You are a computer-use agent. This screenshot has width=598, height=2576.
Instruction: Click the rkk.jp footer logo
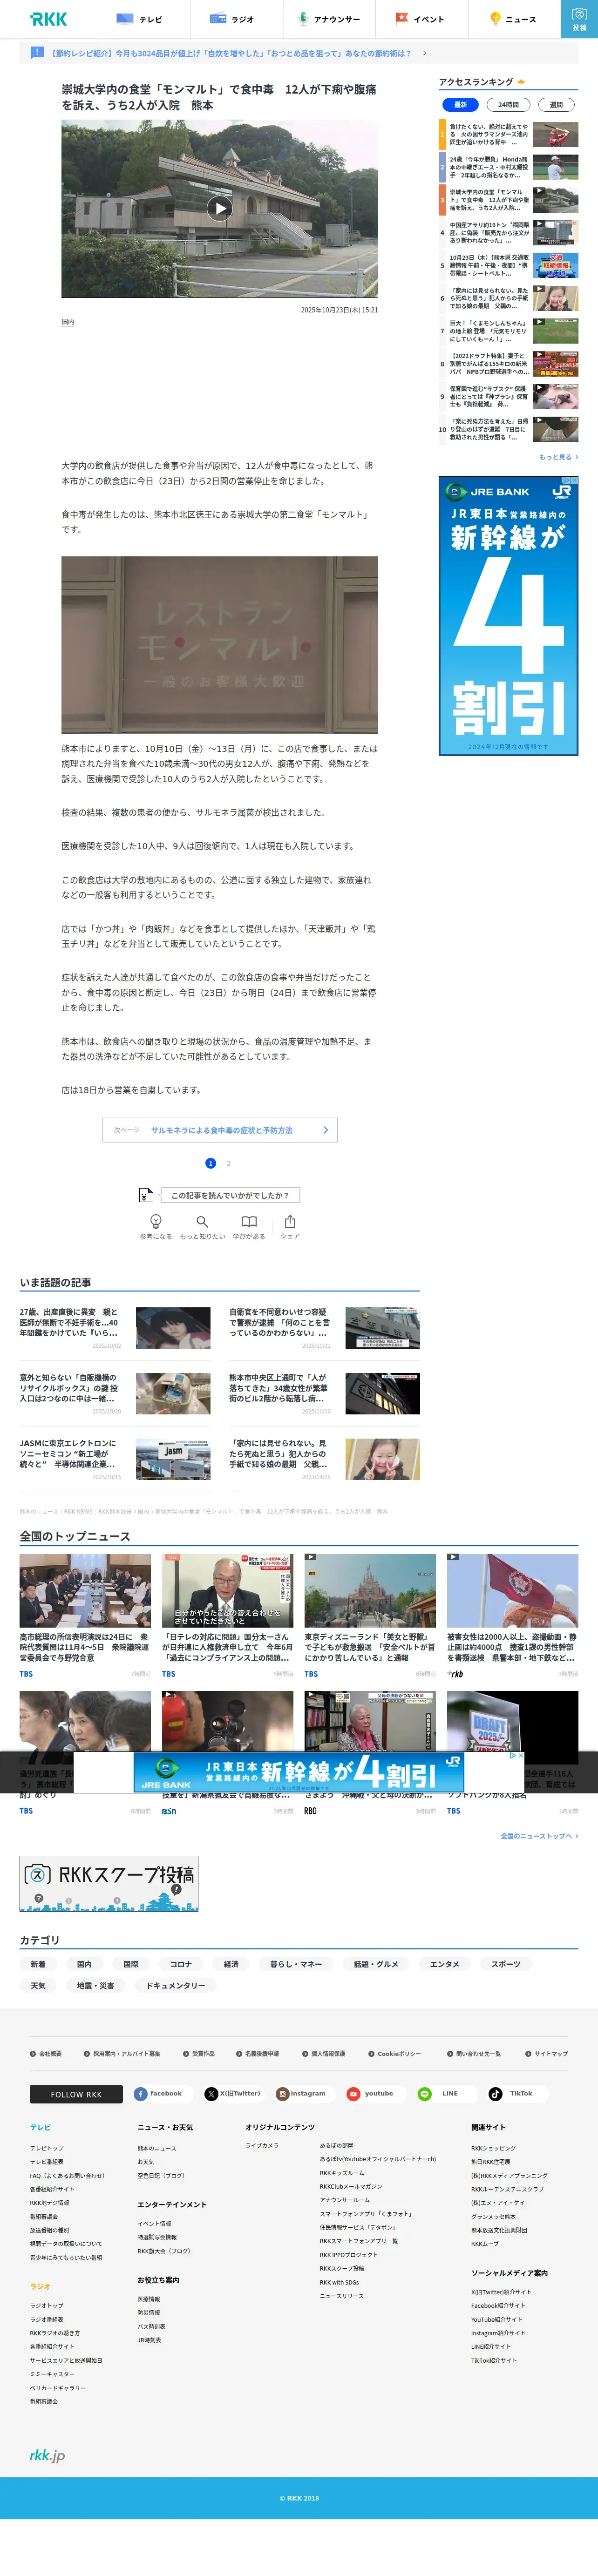[x=48, y=2455]
